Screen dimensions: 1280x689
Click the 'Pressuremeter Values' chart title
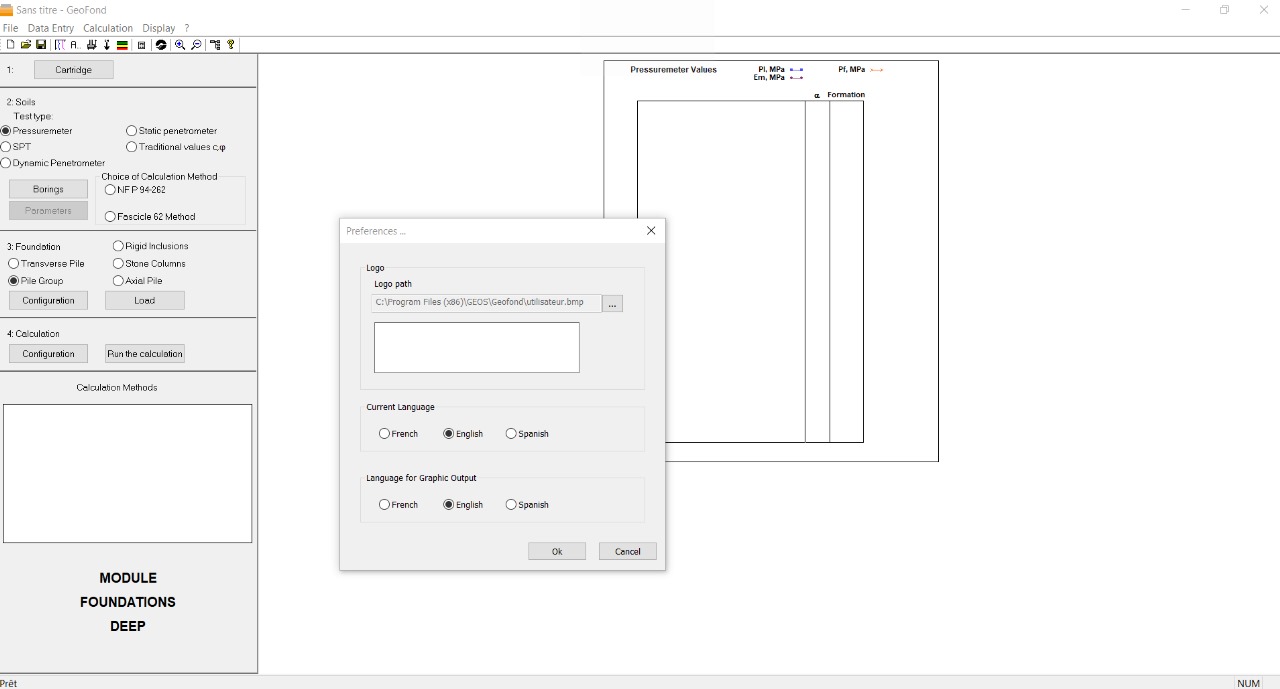[673, 70]
